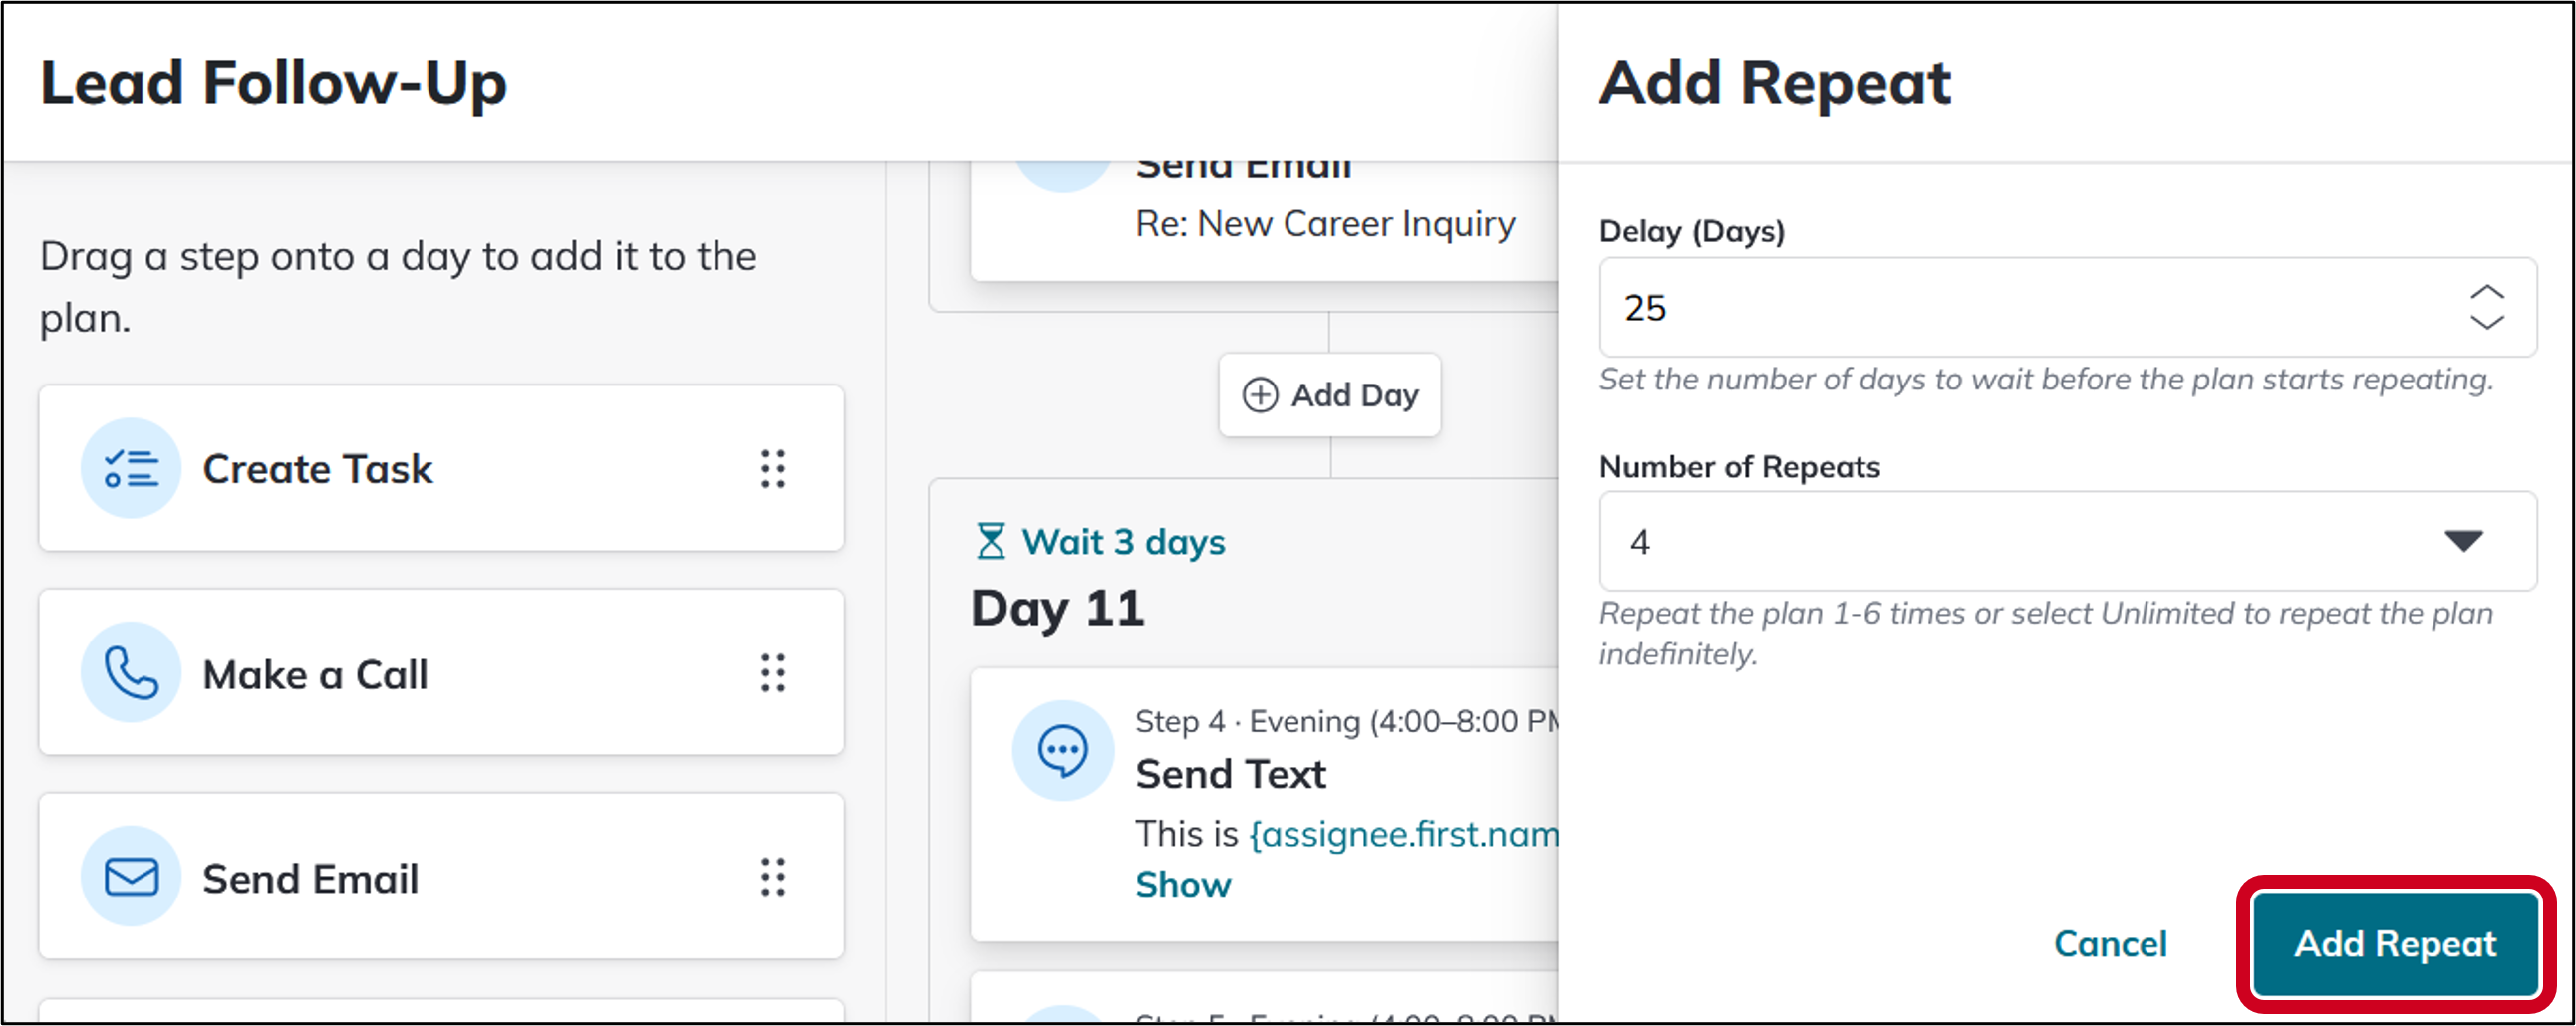Click the Send Text chat bubble icon
The width and height of the screenshot is (2576, 1026).
[x=1063, y=750]
